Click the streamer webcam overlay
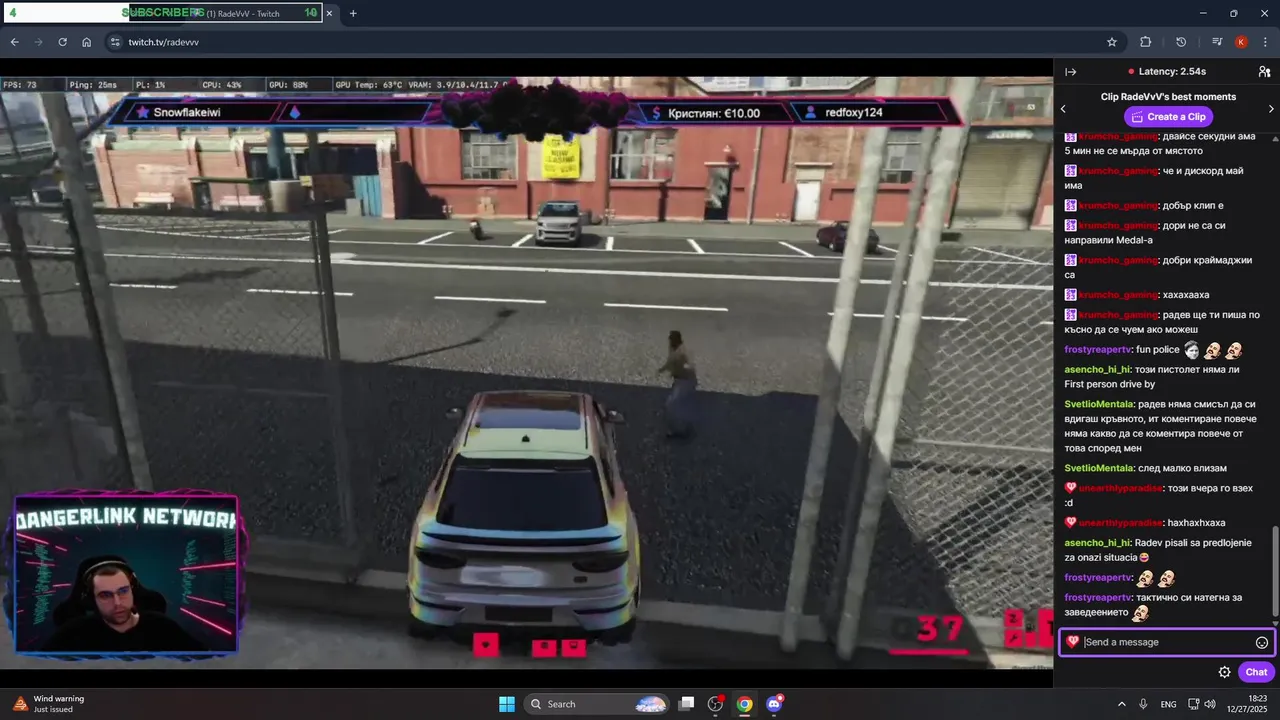The image size is (1280, 720). pyautogui.click(x=126, y=575)
